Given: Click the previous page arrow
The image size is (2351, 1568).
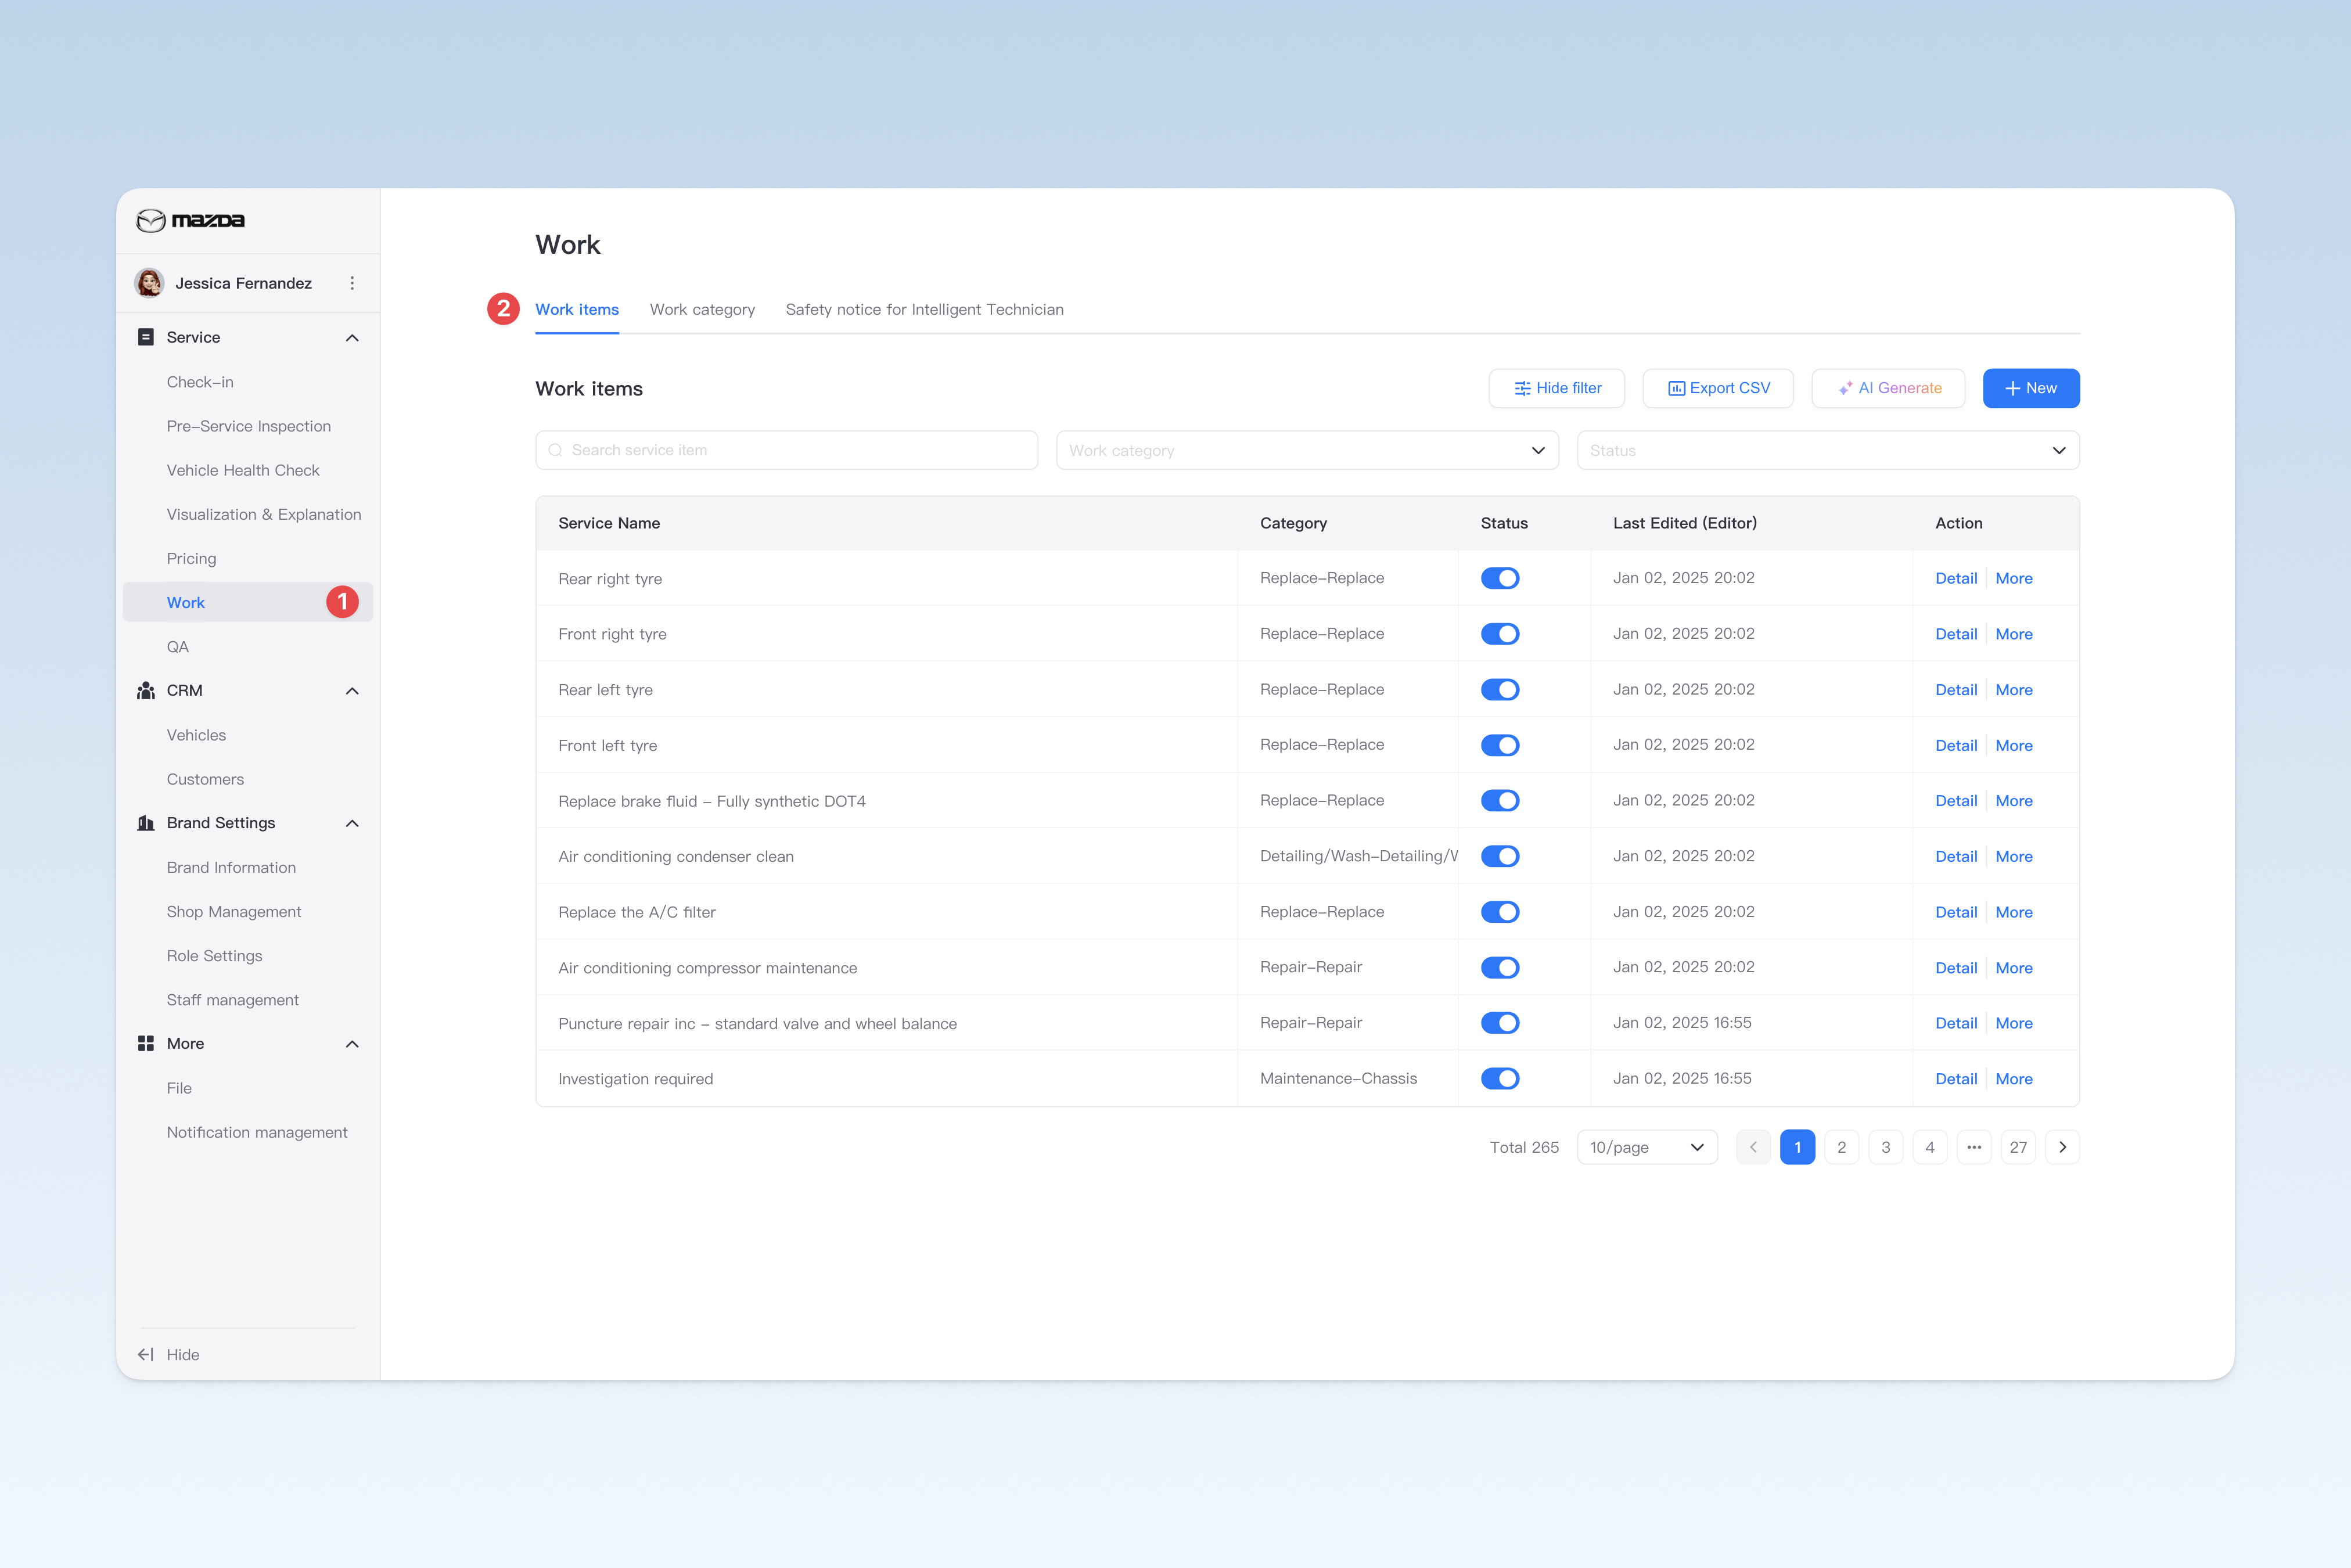Looking at the screenshot, I should point(1753,1147).
